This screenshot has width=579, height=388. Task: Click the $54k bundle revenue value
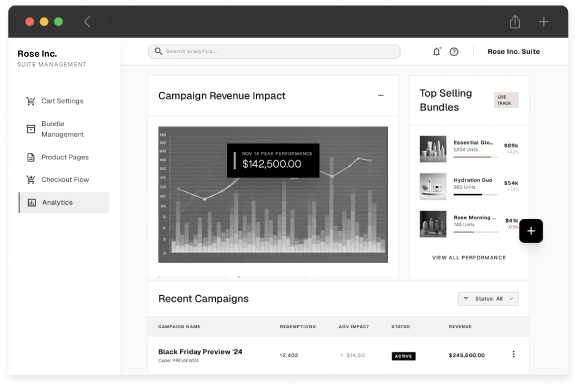[511, 183]
